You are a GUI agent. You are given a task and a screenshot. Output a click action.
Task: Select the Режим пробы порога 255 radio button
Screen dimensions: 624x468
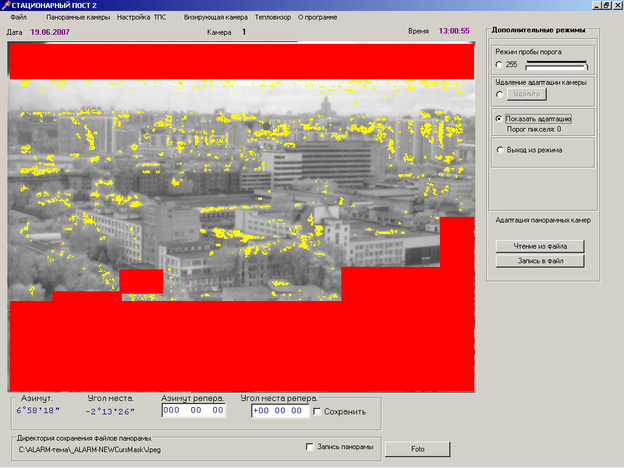coord(500,64)
